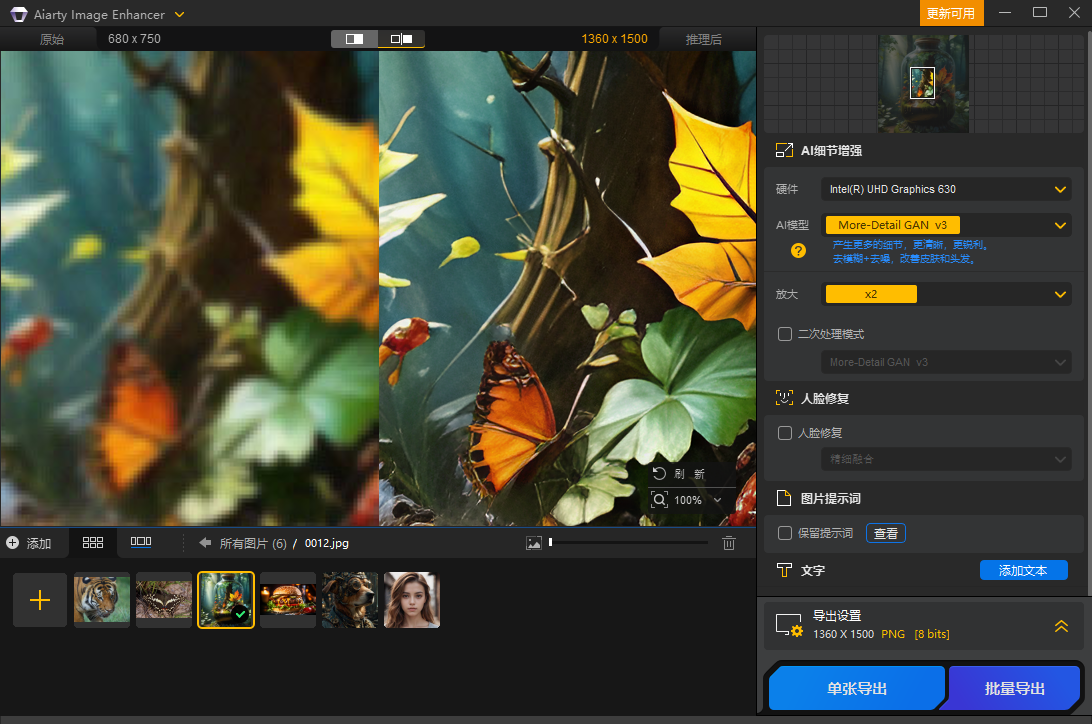Click the large plus add-image tile

click(40, 599)
